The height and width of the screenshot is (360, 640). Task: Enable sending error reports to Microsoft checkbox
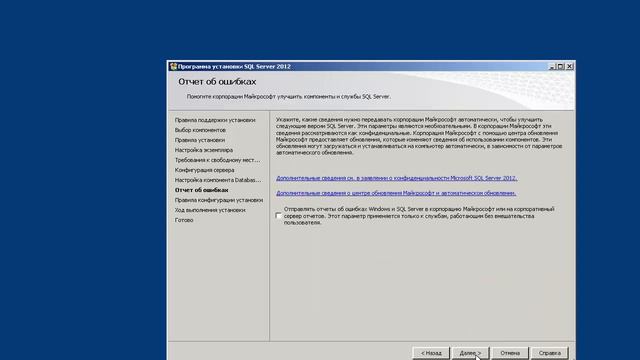click(x=278, y=216)
